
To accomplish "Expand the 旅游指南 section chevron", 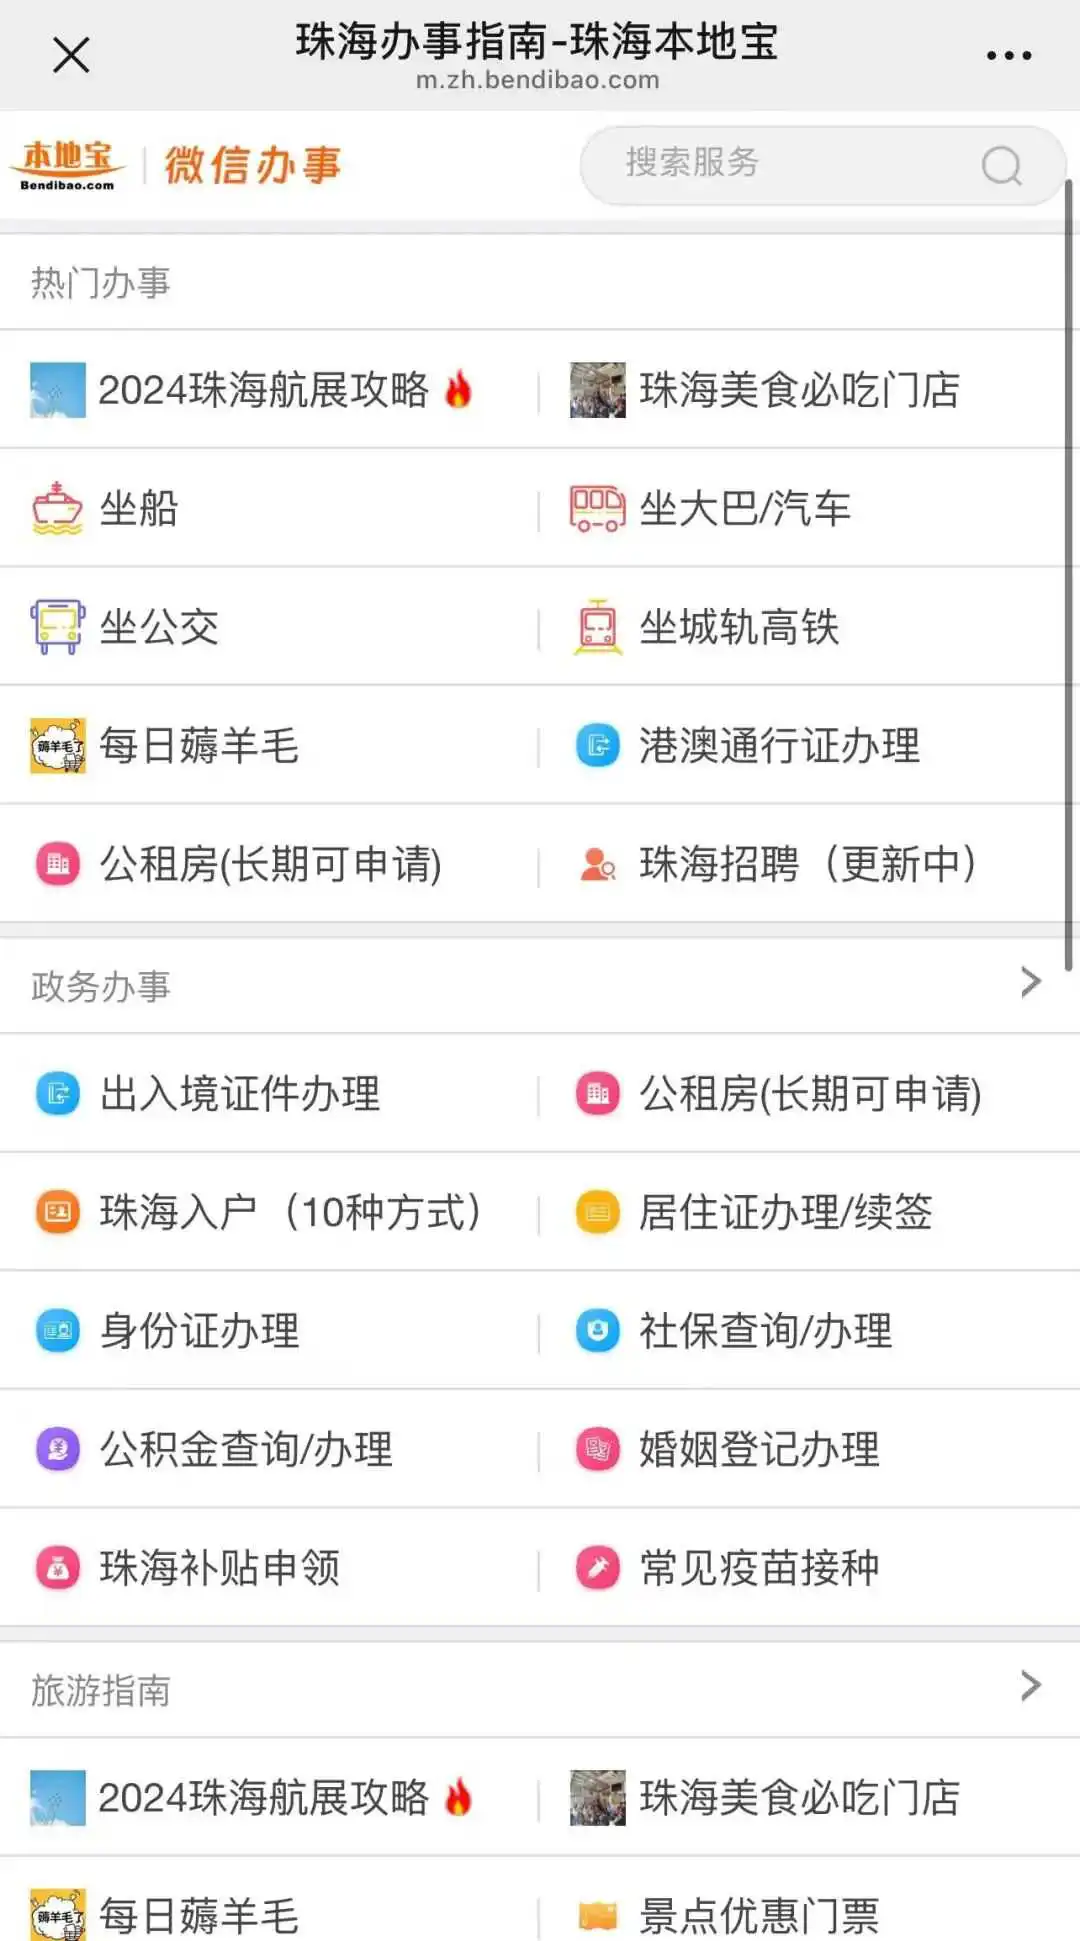I will pyautogui.click(x=1030, y=1687).
